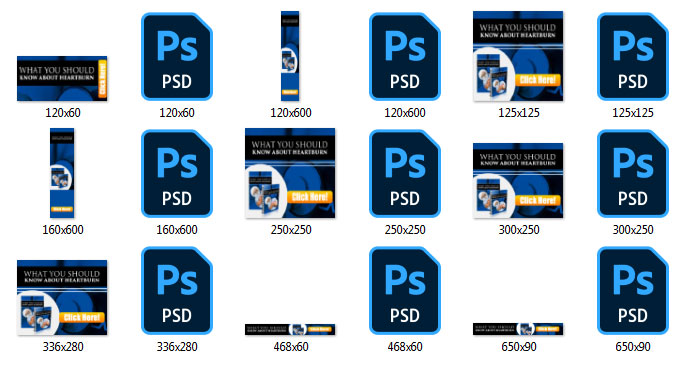The width and height of the screenshot is (688, 377).
Task: Click the 650x90 strip banner image thumbnail
Action: click(x=518, y=329)
